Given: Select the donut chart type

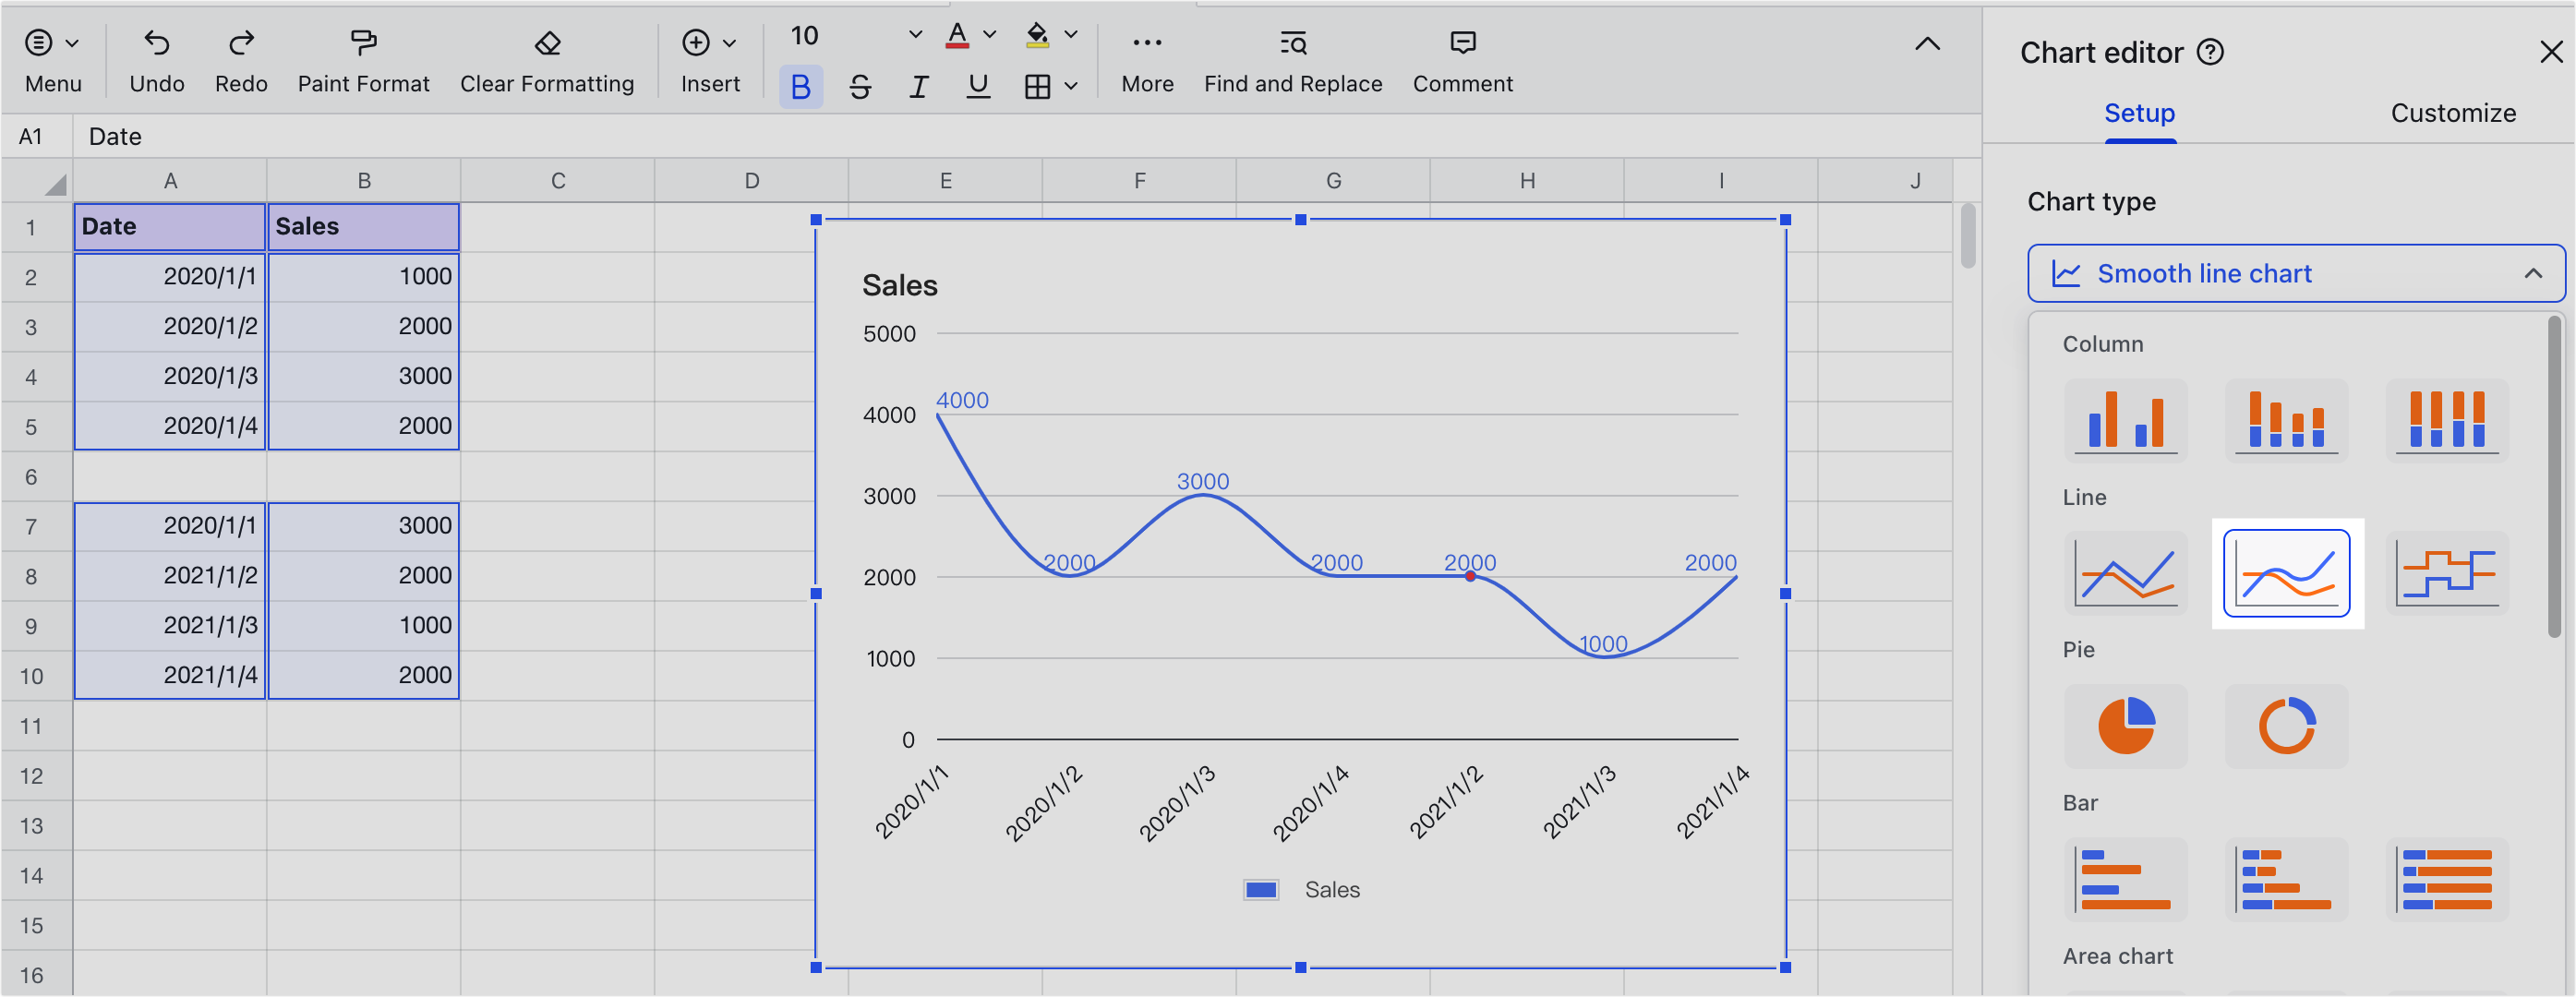Looking at the screenshot, I should (x=2286, y=726).
